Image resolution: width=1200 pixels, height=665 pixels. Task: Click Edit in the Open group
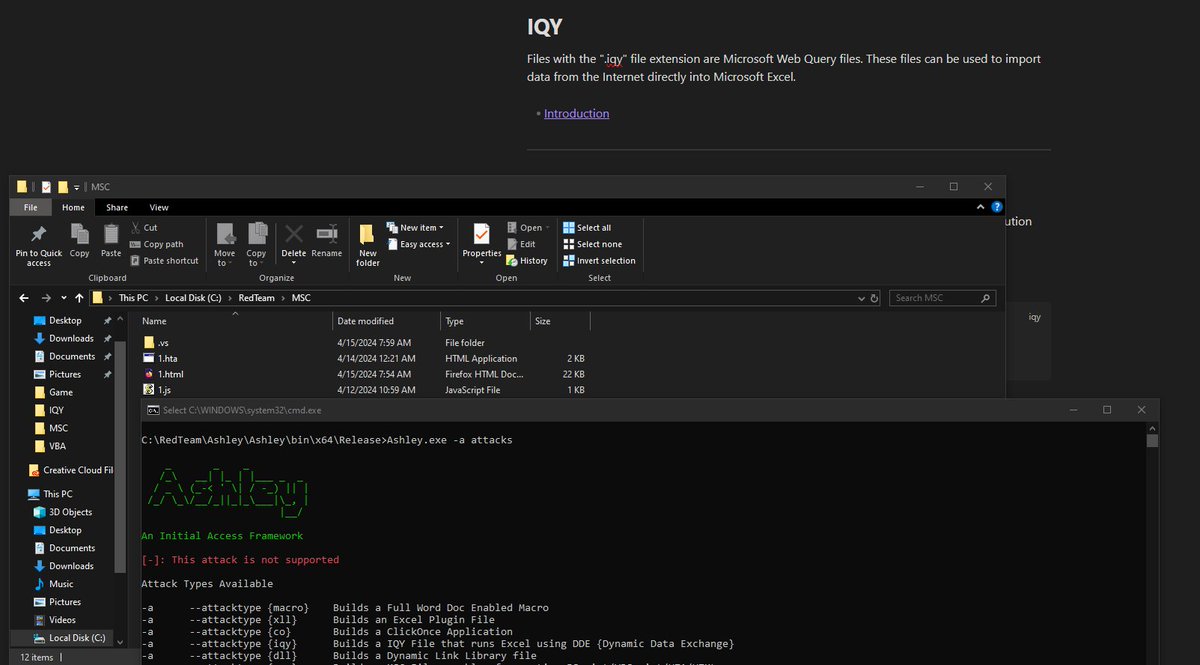(x=521, y=244)
